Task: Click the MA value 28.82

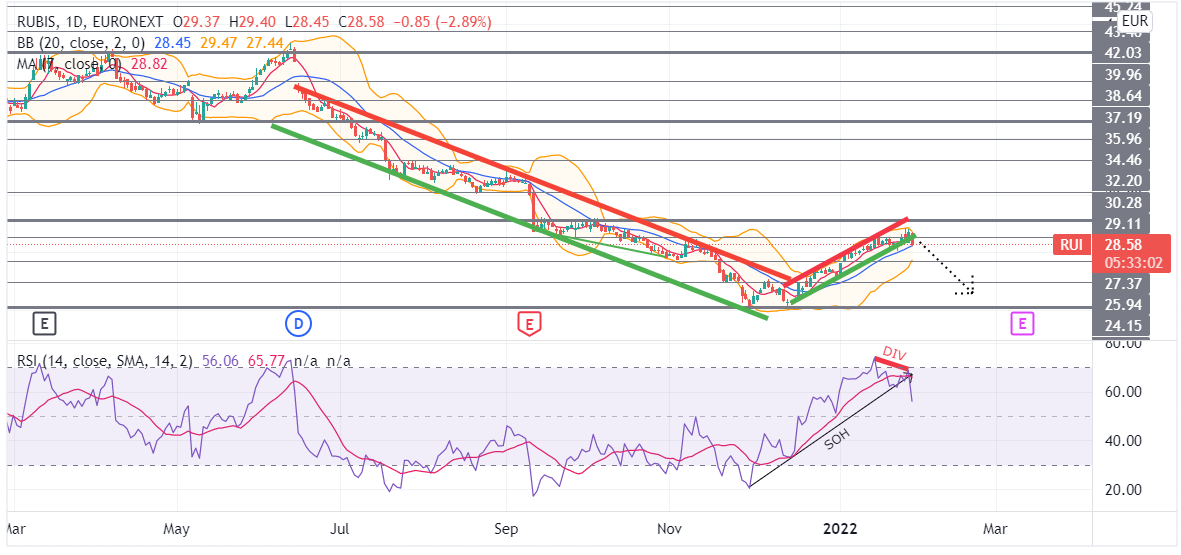Action: (x=148, y=65)
